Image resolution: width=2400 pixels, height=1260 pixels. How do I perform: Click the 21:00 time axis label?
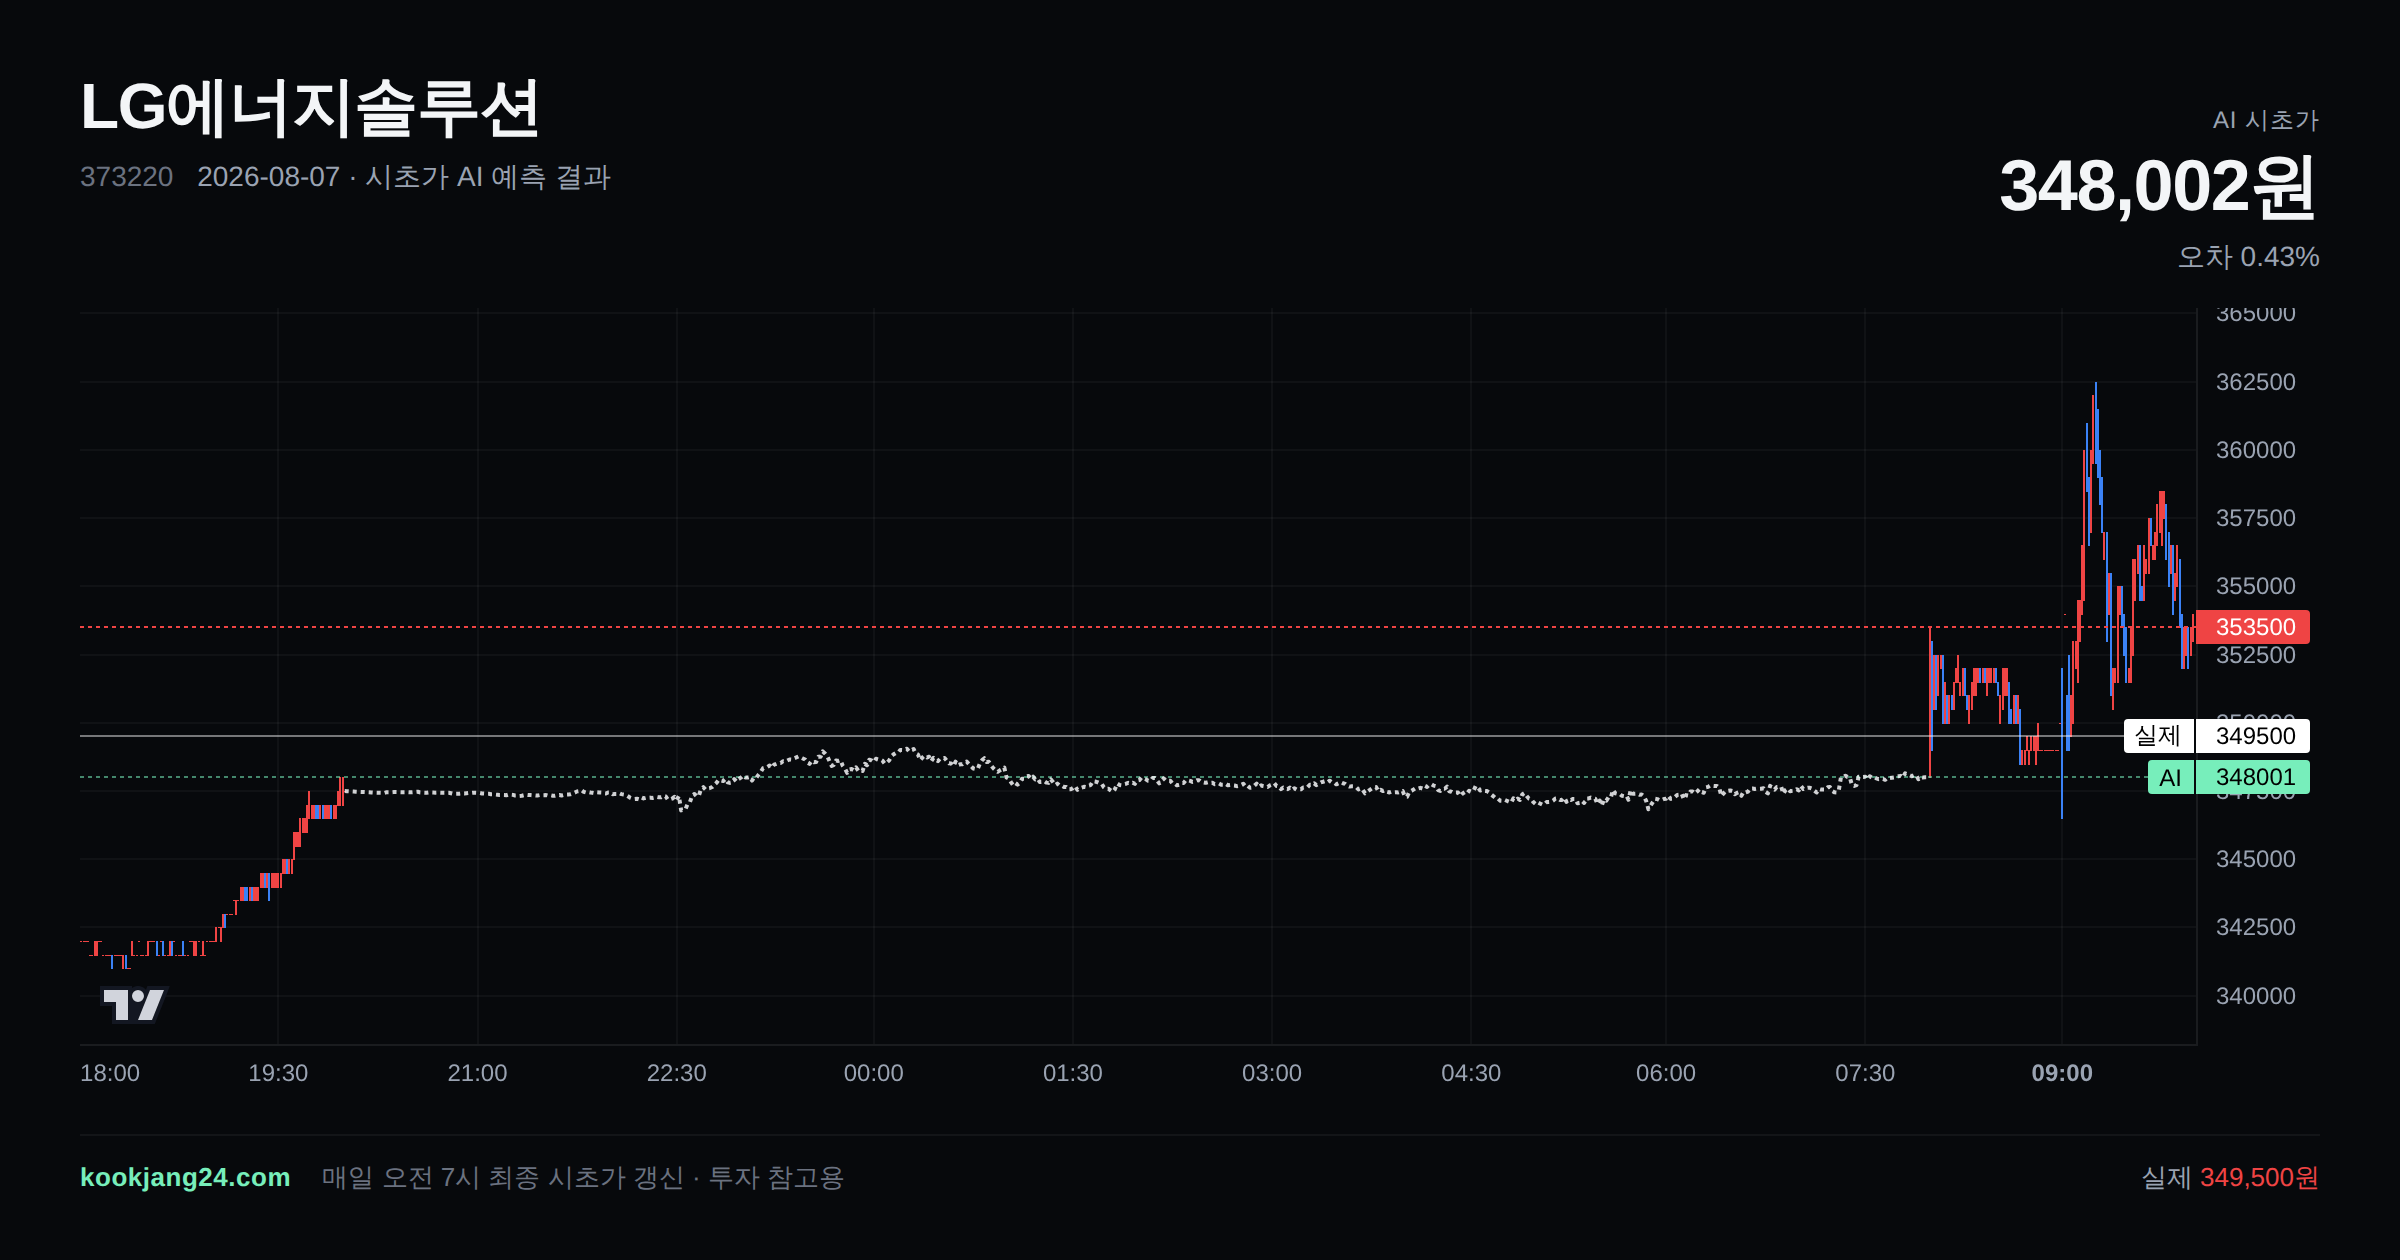(477, 1073)
